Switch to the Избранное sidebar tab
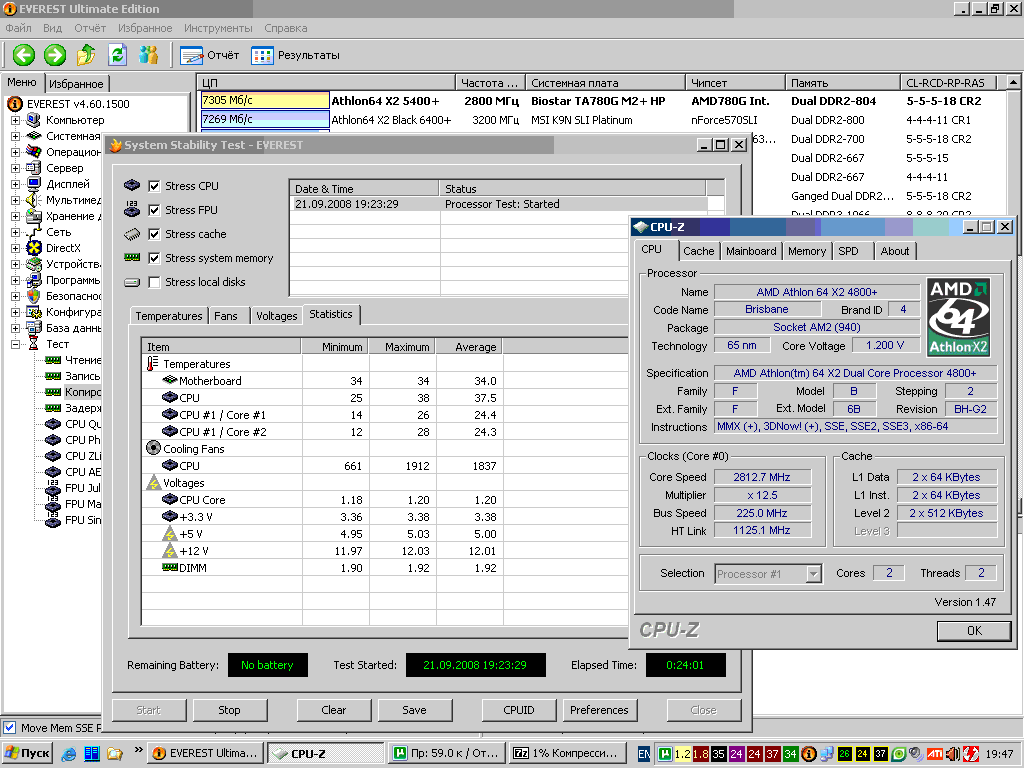Viewport: 1024px width, 768px height. point(76,84)
